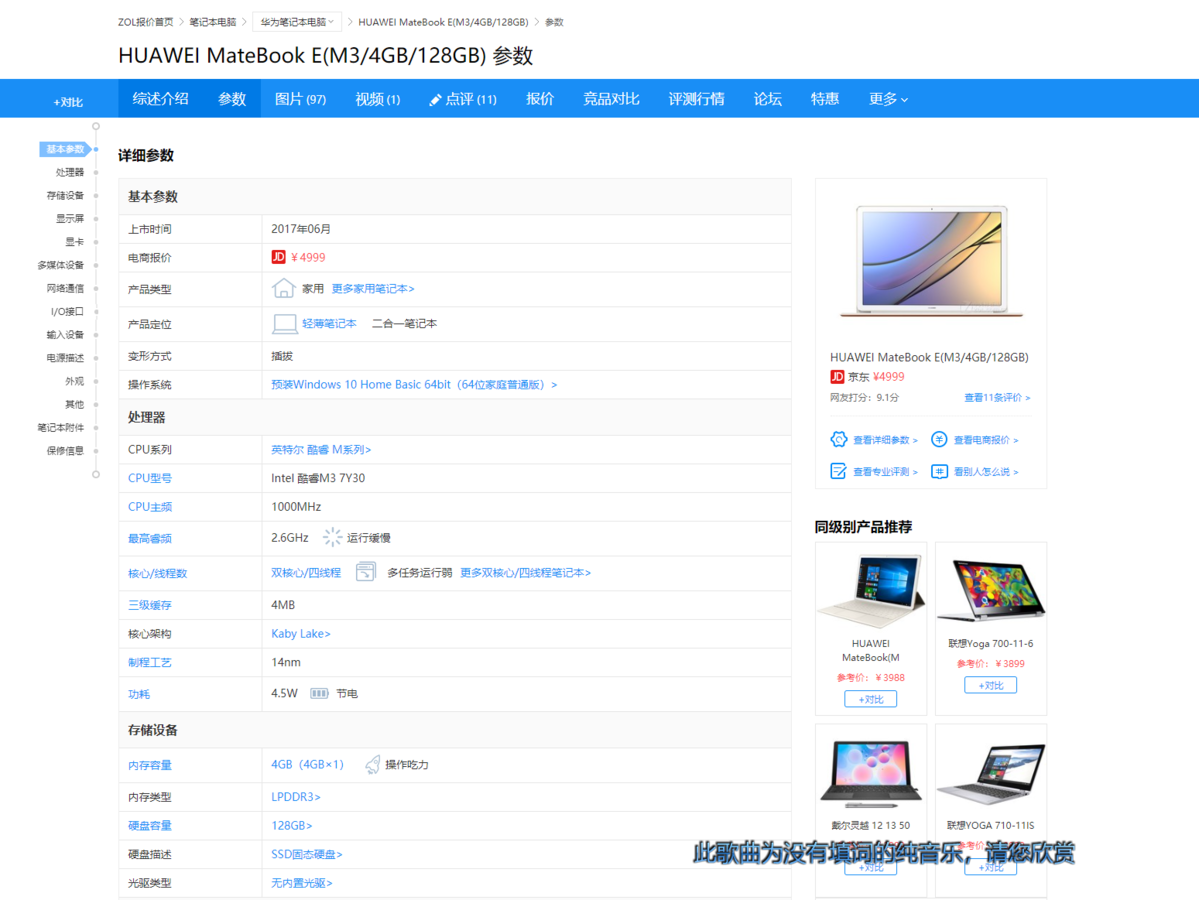Click the house icon for 家用 product type
Viewport: 1199px width, 900px height.
pyautogui.click(x=283, y=288)
